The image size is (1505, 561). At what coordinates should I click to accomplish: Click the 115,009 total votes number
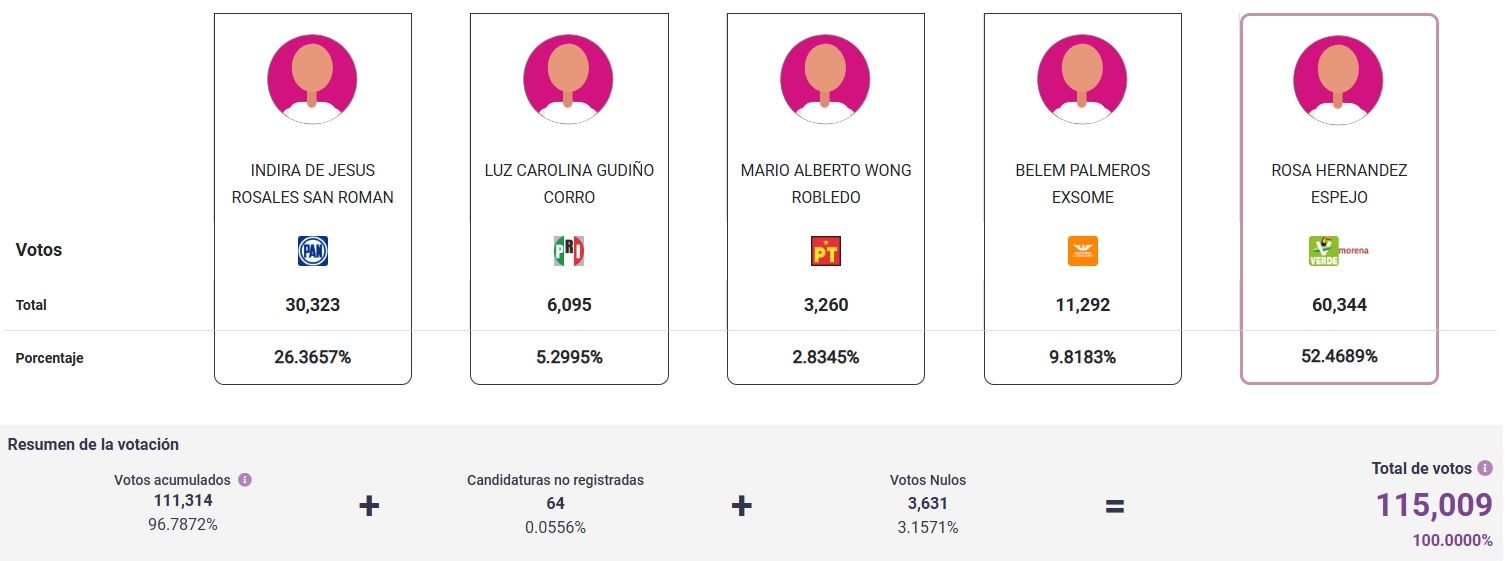pos(1434,506)
